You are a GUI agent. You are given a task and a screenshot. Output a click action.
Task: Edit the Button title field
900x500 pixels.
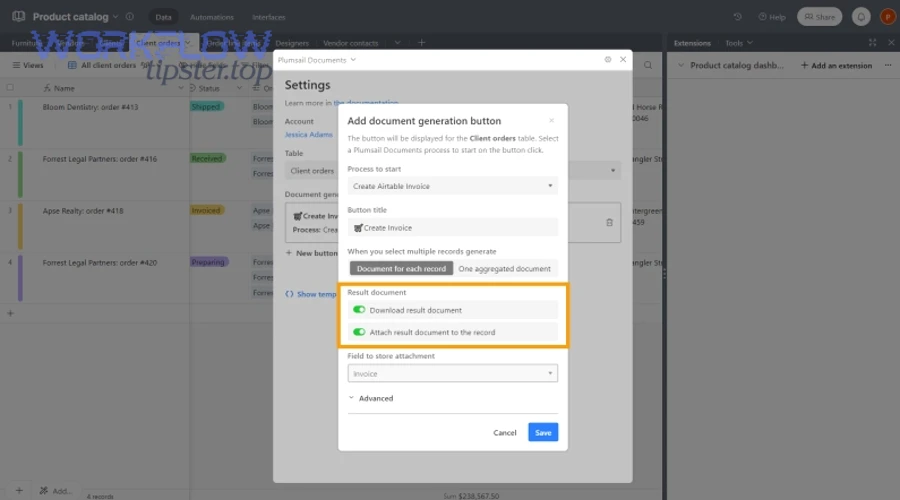click(452, 228)
